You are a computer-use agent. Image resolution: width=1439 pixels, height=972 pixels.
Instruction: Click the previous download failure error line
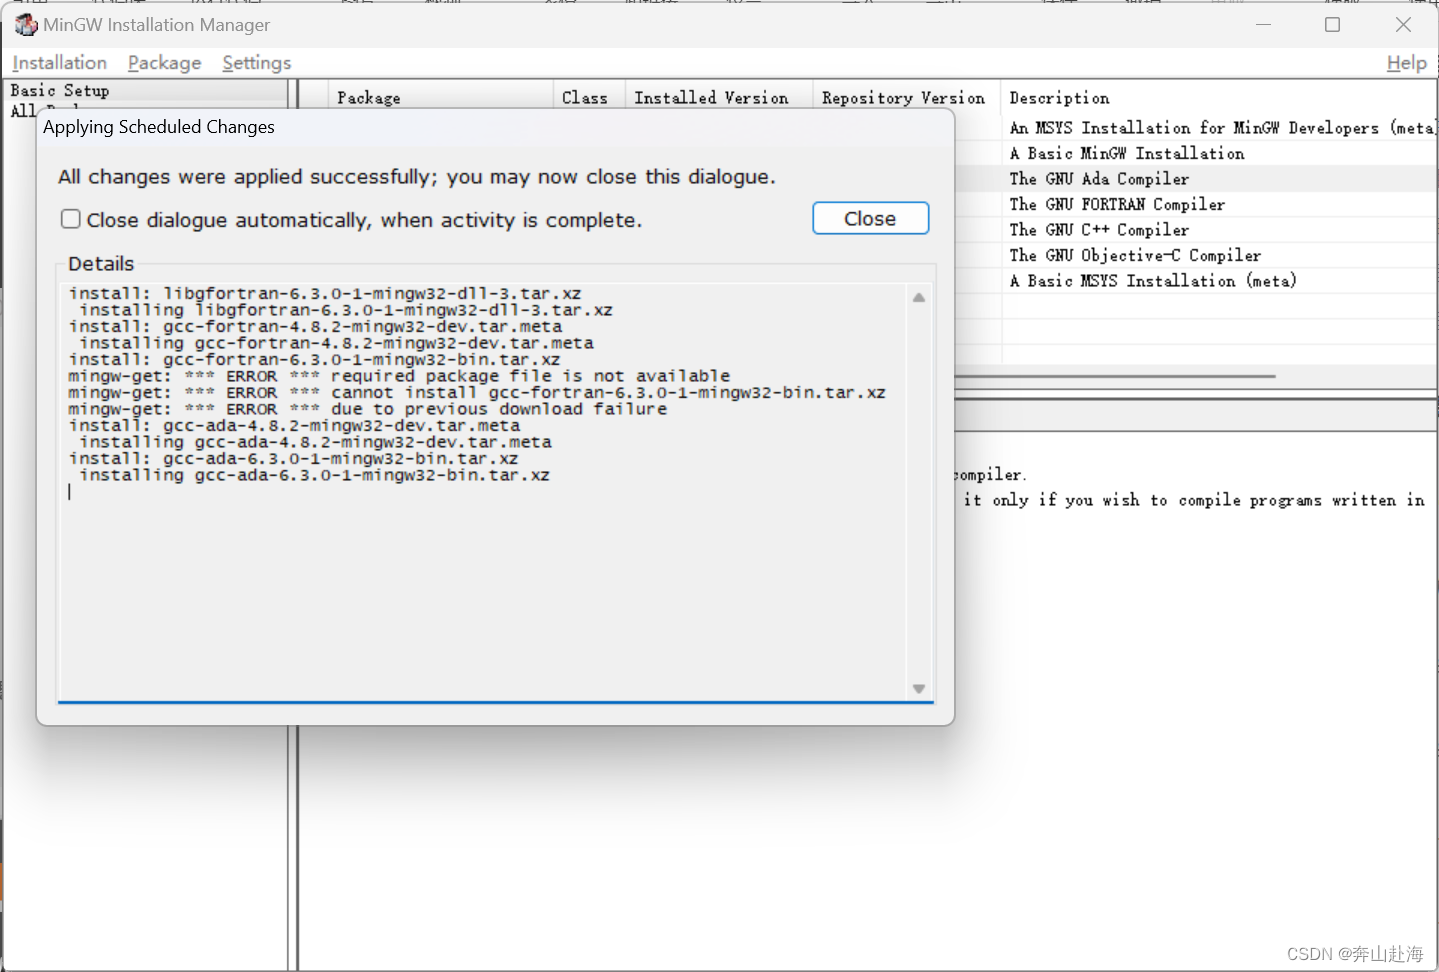[x=367, y=409]
